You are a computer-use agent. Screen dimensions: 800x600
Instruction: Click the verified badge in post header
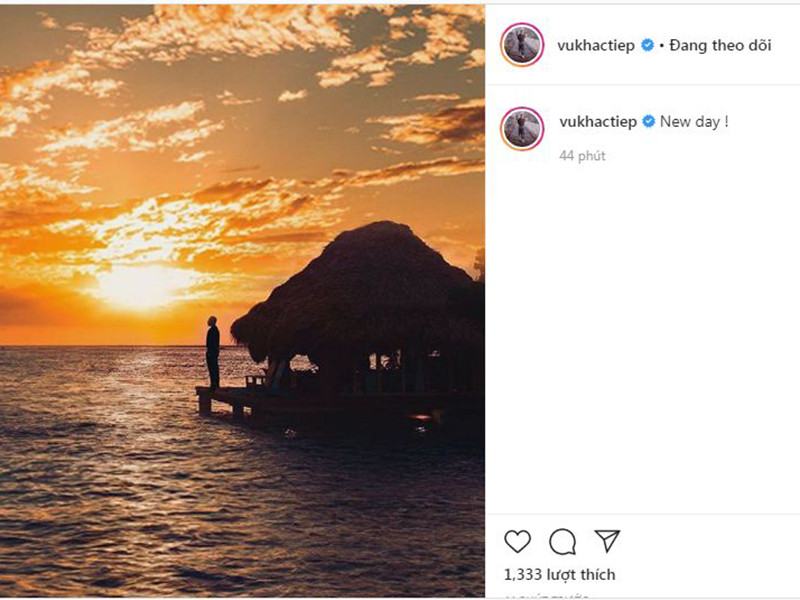click(x=647, y=45)
